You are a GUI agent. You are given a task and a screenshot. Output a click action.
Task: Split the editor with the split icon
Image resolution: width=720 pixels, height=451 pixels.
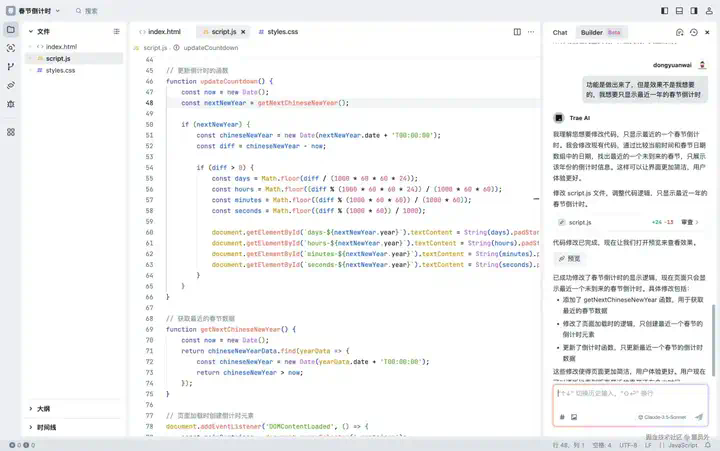click(x=517, y=32)
